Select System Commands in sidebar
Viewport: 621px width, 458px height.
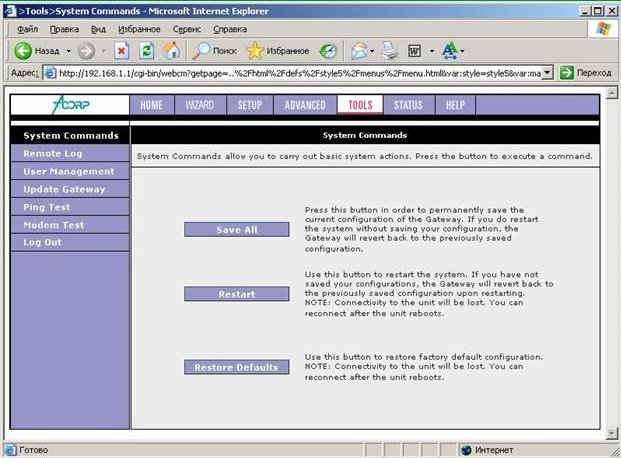coord(70,135)
